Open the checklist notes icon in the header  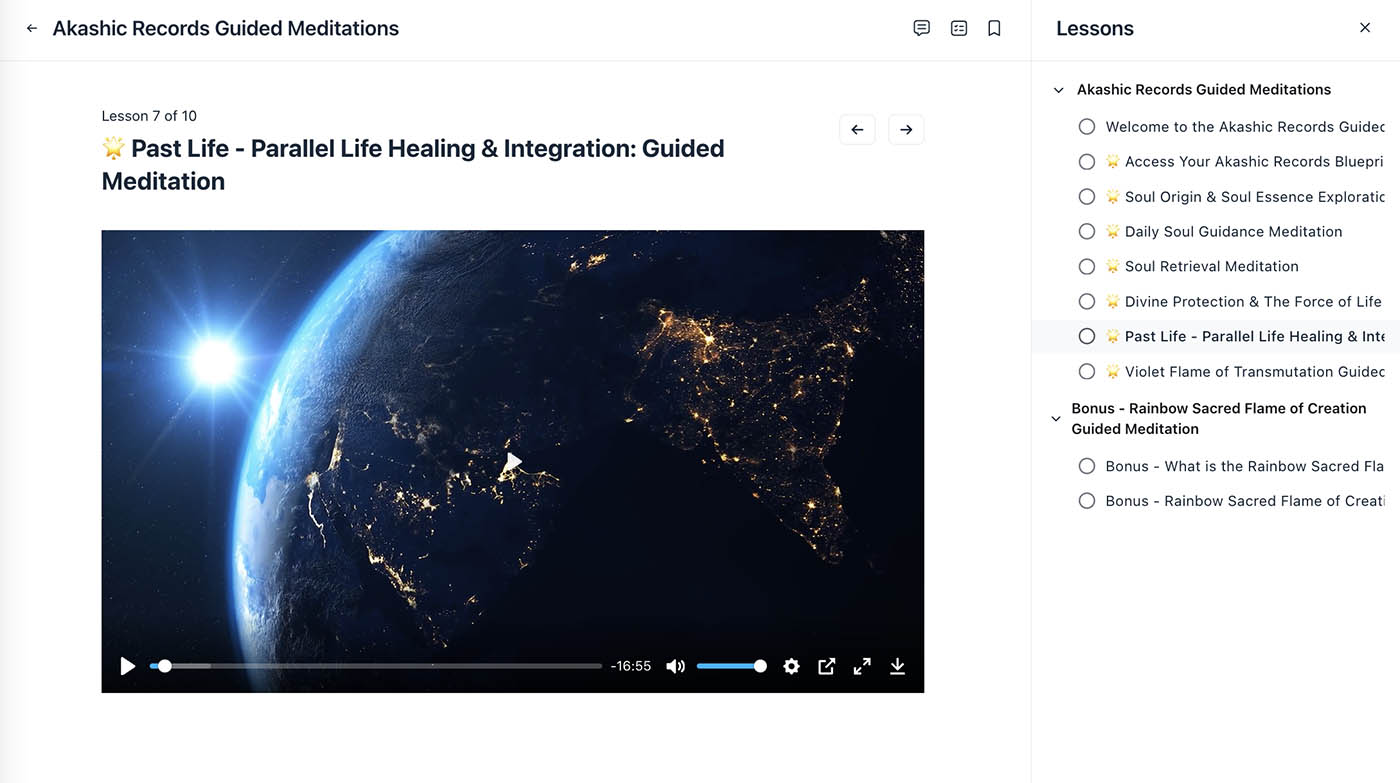tap(958, 29)
